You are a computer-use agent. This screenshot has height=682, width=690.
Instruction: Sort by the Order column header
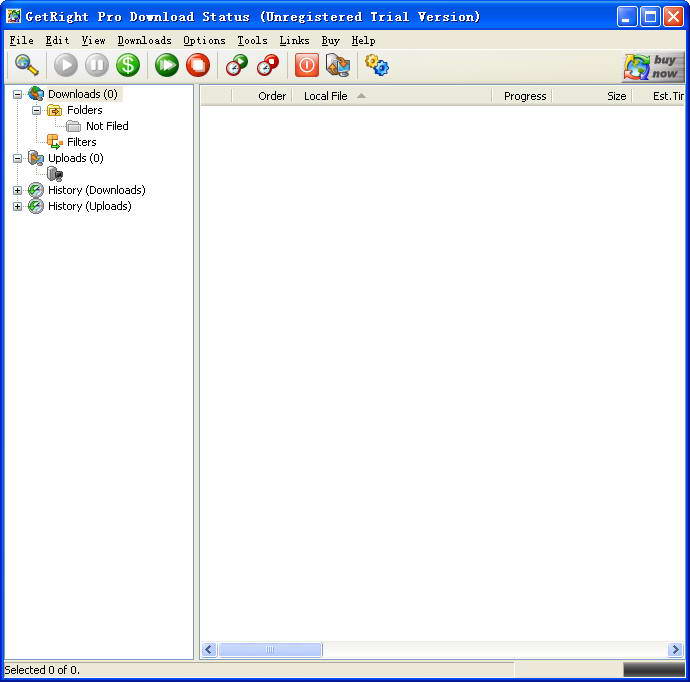(262, 96)
